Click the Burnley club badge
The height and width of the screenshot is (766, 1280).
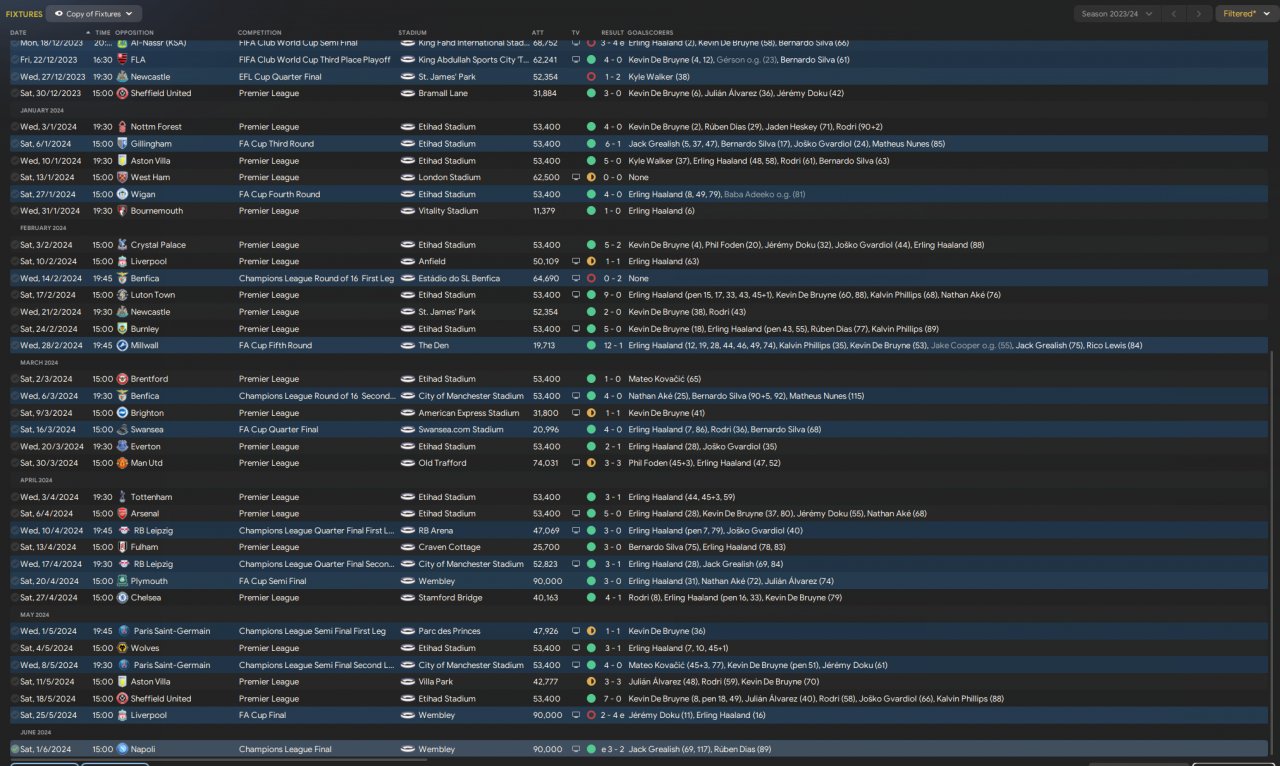click(x=122, y=329)
